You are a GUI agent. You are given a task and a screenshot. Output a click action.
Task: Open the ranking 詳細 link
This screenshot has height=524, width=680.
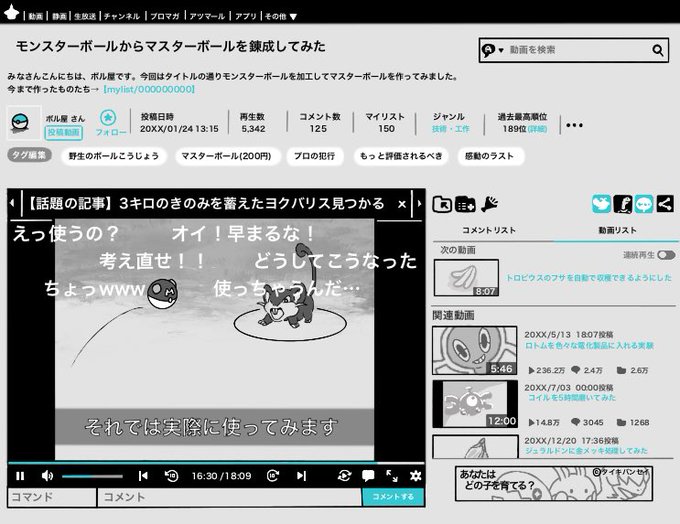(x=537, y=129)
